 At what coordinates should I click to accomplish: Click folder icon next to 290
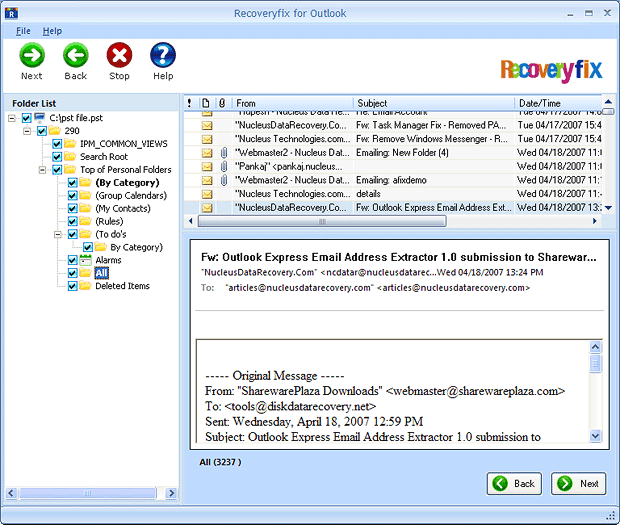point(55,130)
